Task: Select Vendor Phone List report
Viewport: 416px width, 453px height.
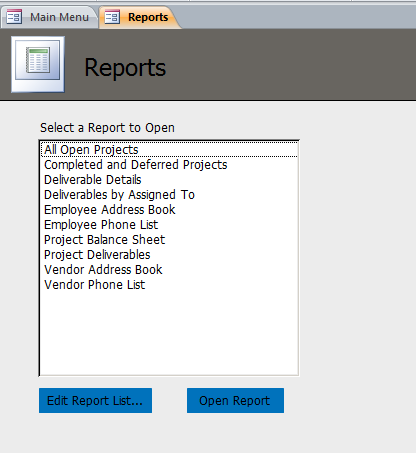Action: click(169, 285)
